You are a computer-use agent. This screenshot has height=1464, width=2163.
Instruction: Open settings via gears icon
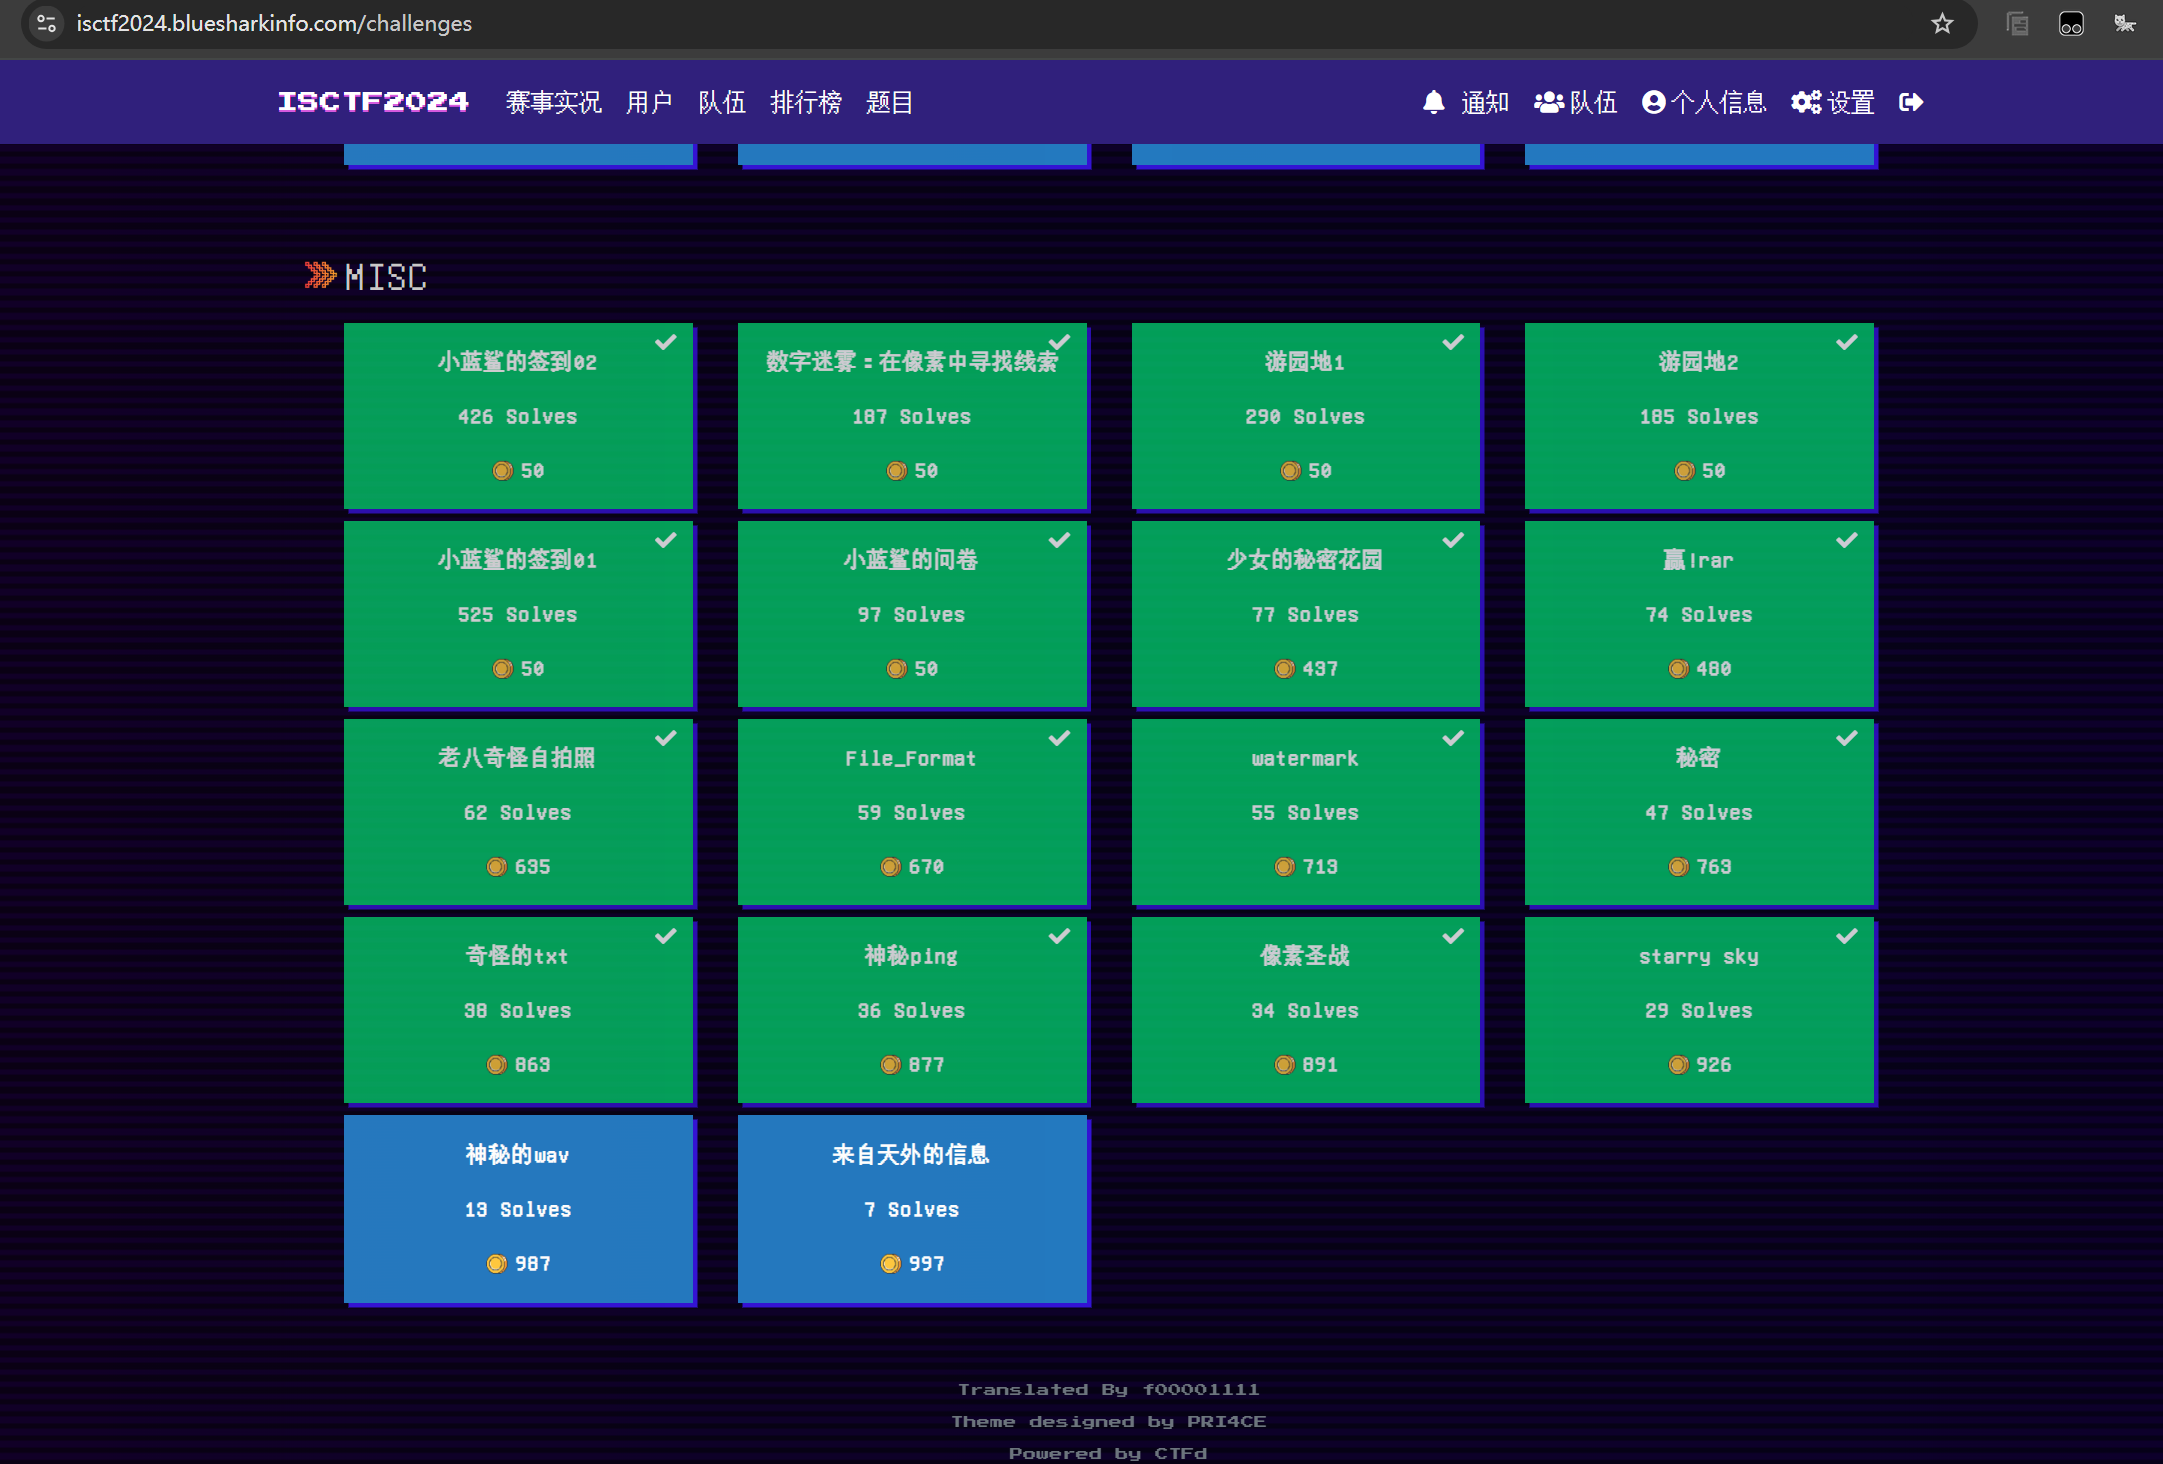coord(1805,102)
